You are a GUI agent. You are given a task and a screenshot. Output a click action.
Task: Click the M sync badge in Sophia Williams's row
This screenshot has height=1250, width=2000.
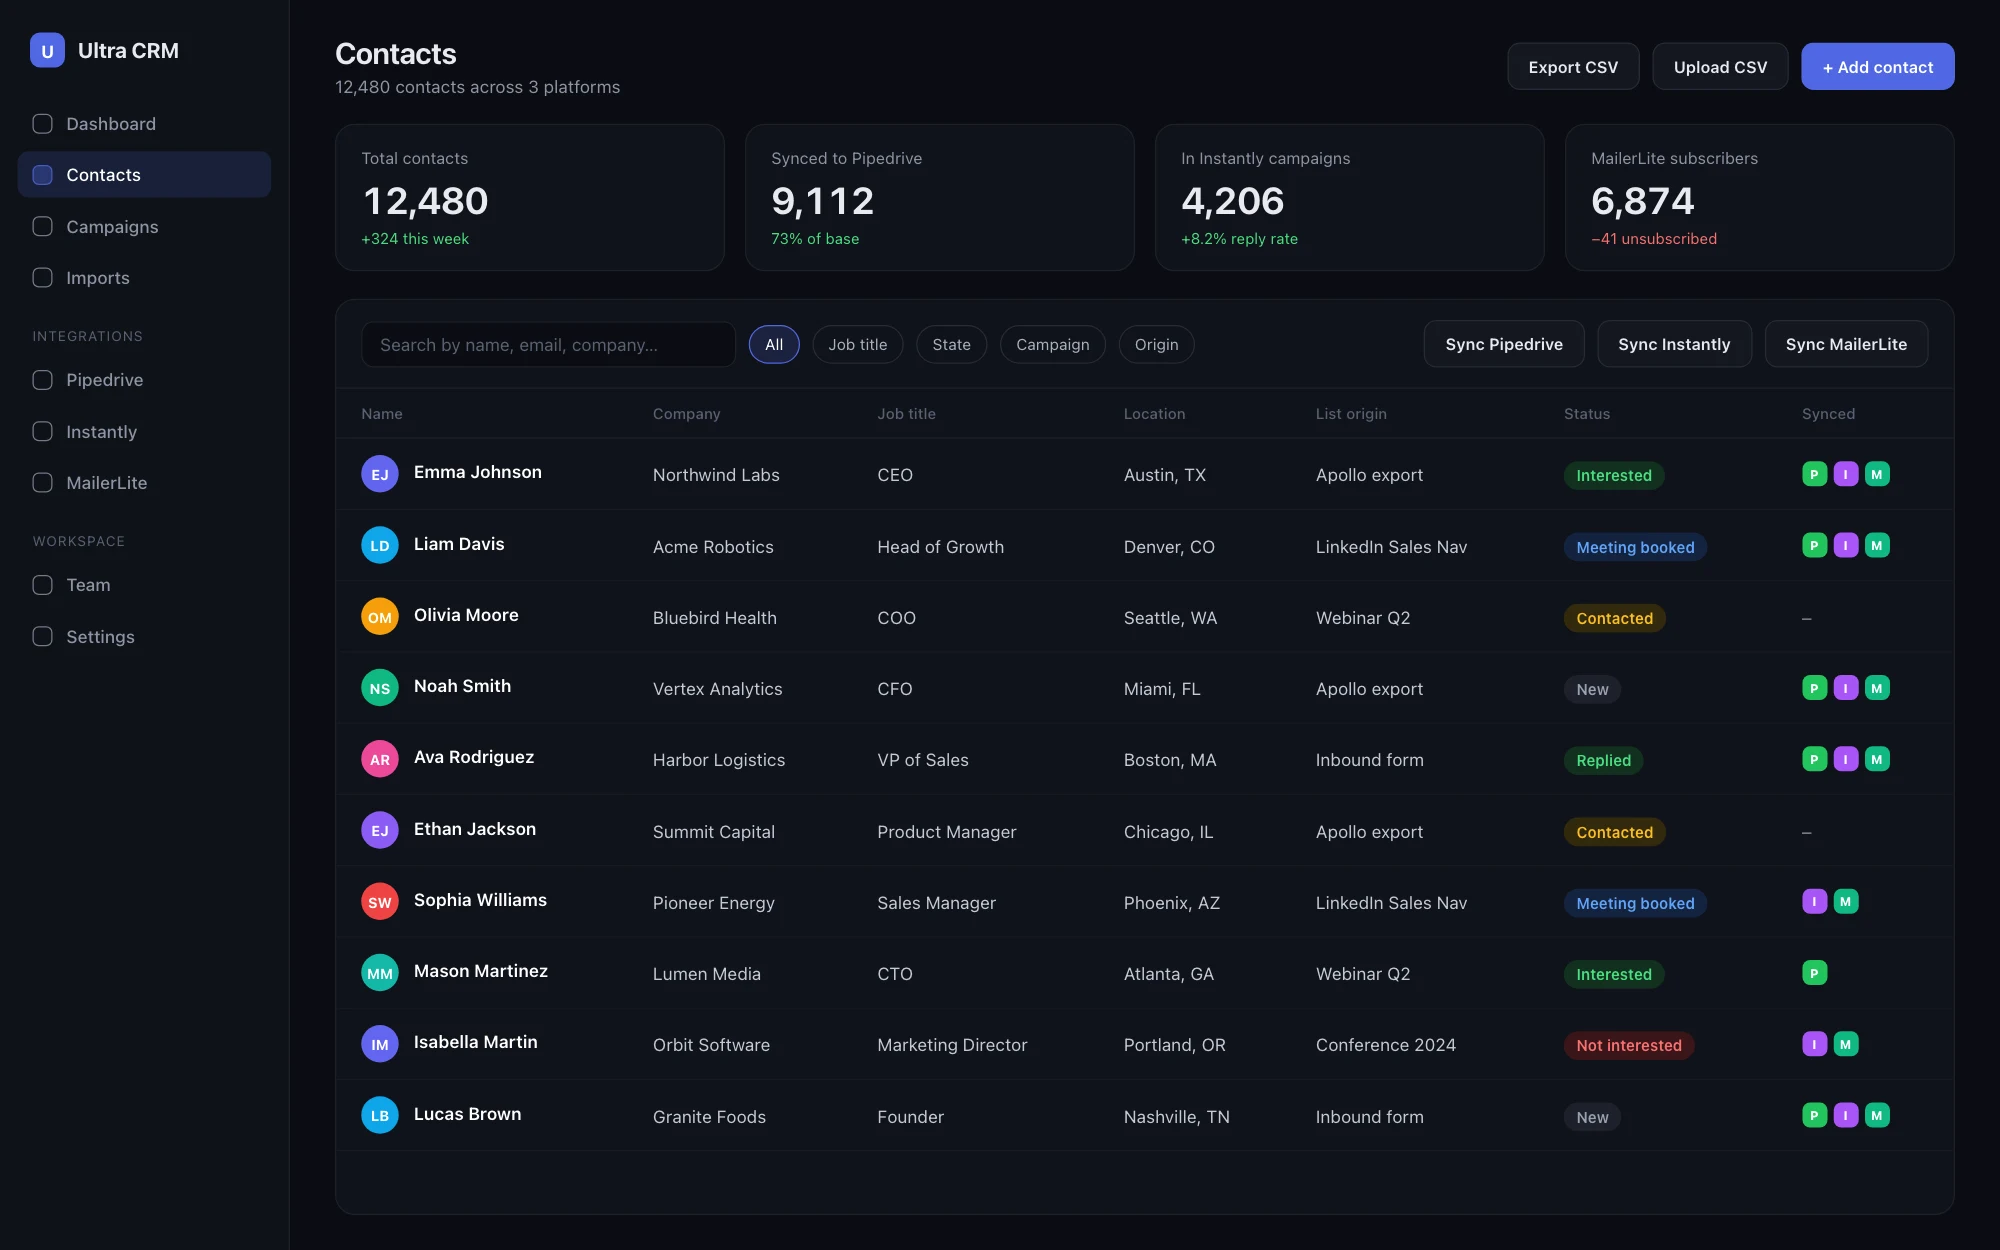[1846, 902]
